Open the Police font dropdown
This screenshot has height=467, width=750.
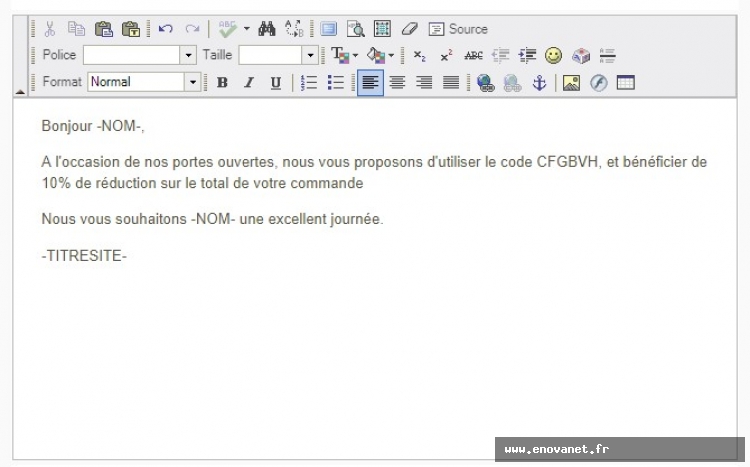pyautogui.click(x=188, y=55)
